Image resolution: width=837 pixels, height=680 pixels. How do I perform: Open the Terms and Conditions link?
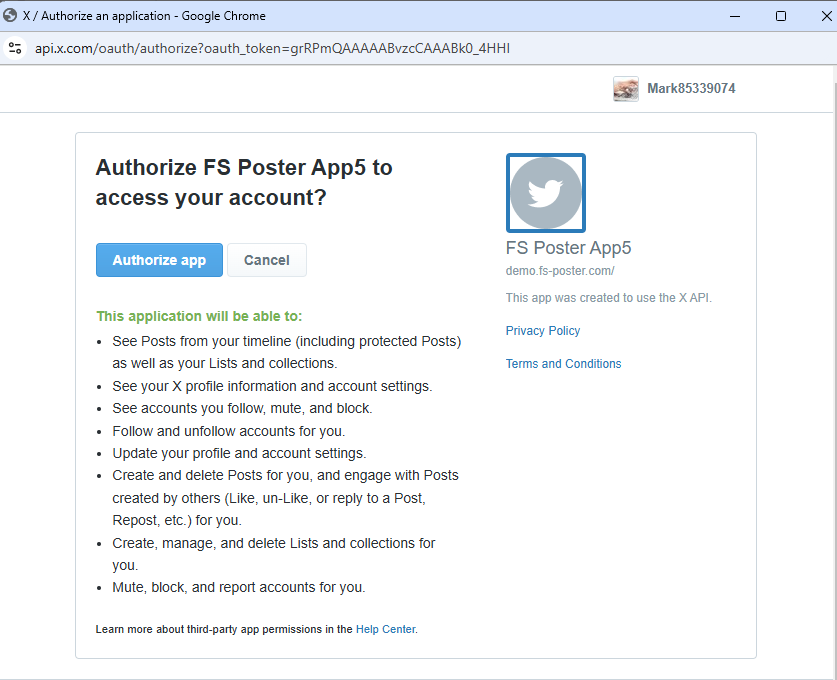563,364
